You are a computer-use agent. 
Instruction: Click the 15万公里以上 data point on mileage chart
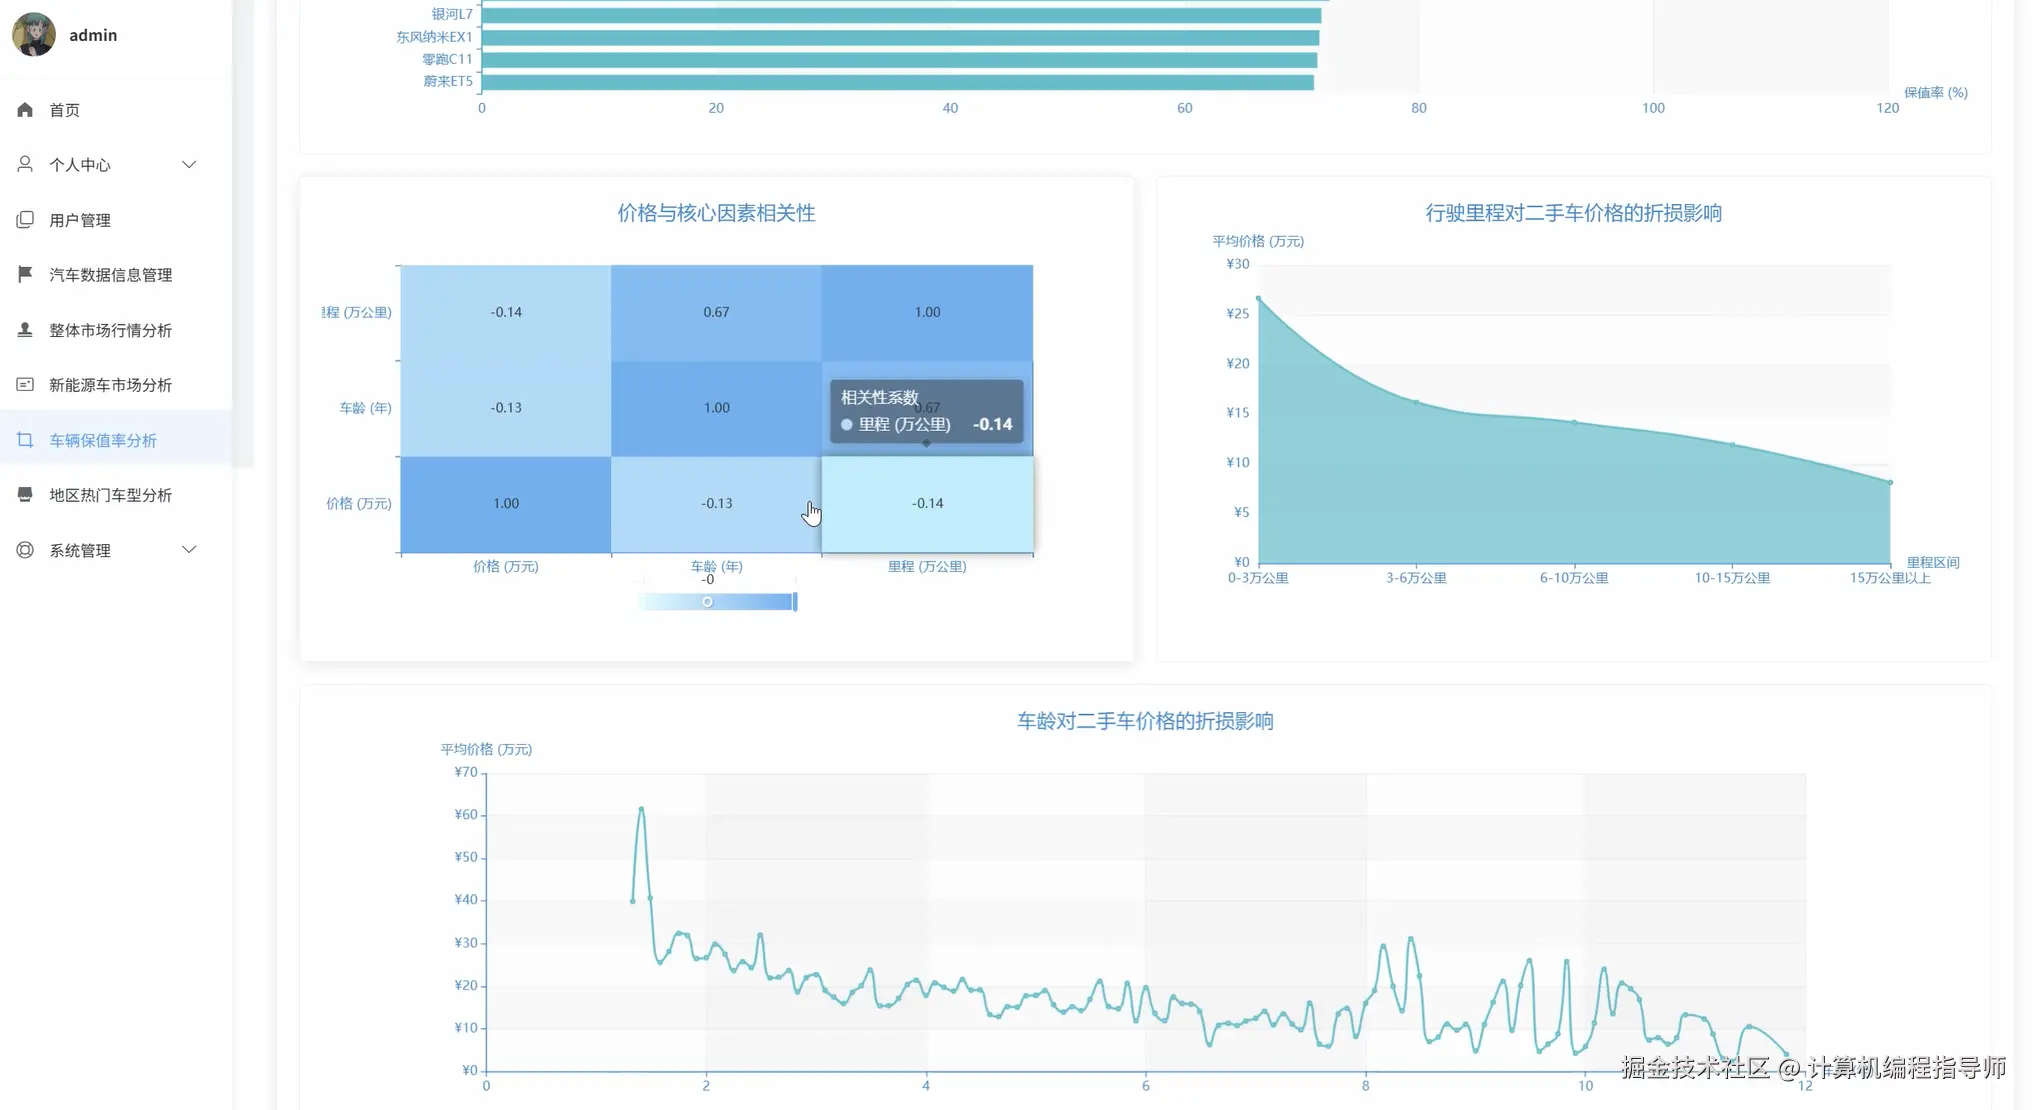[x=1890, y=483]
